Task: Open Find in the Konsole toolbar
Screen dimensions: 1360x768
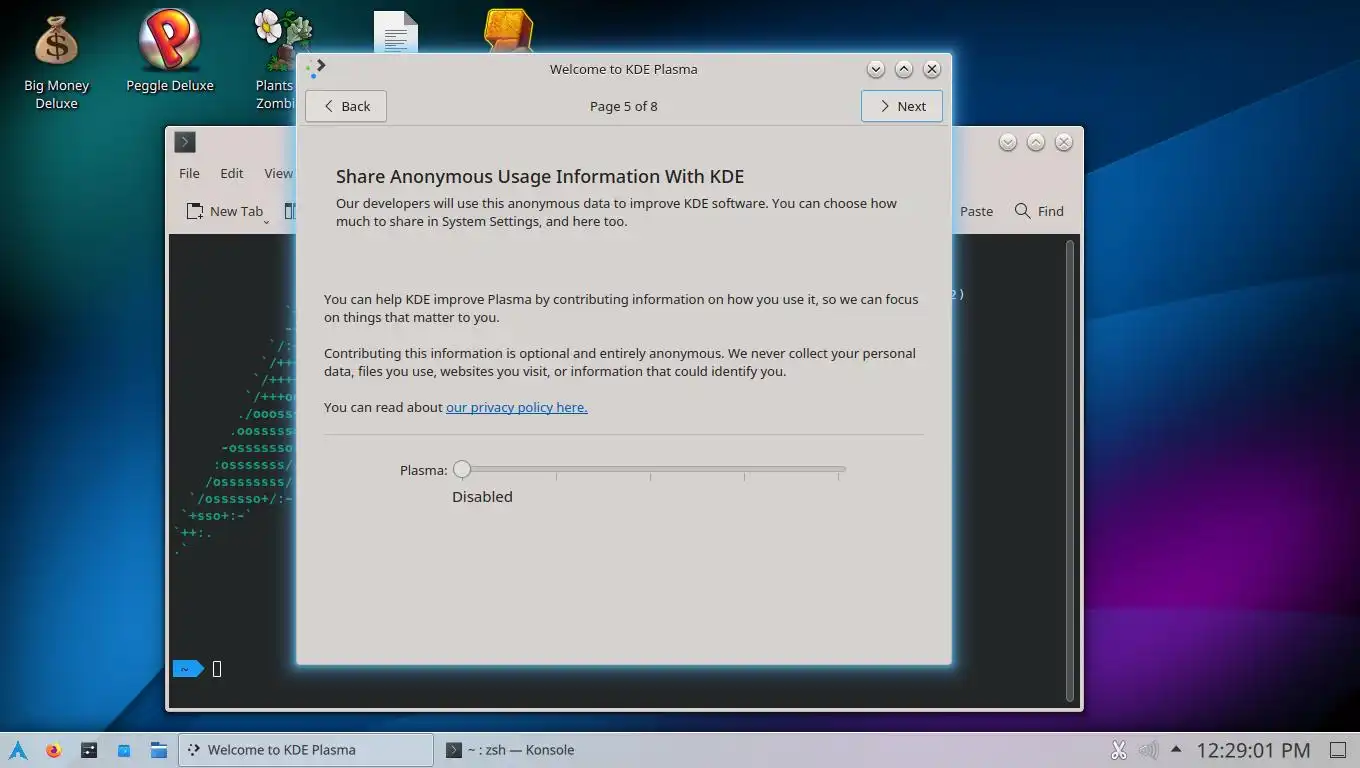Action: 1039,211
